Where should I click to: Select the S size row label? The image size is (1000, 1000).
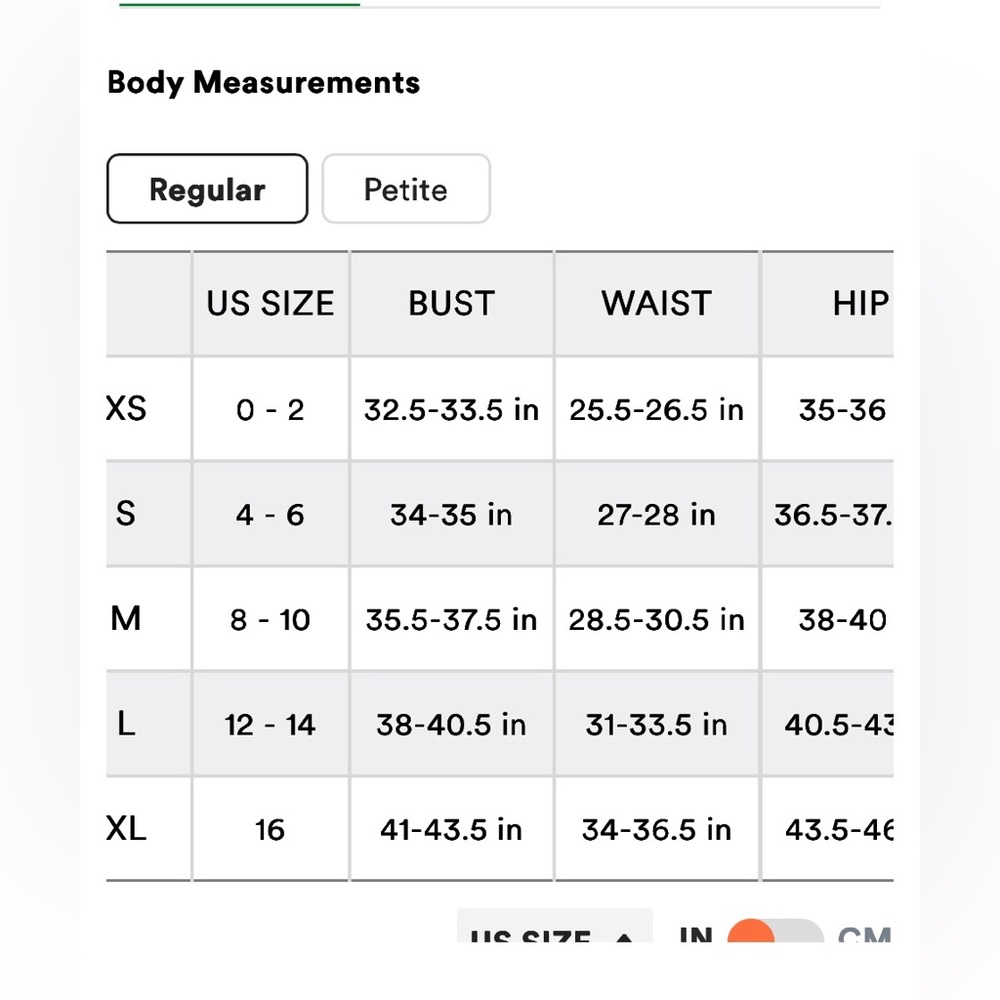pyautogui.click(x=126, y=513)
